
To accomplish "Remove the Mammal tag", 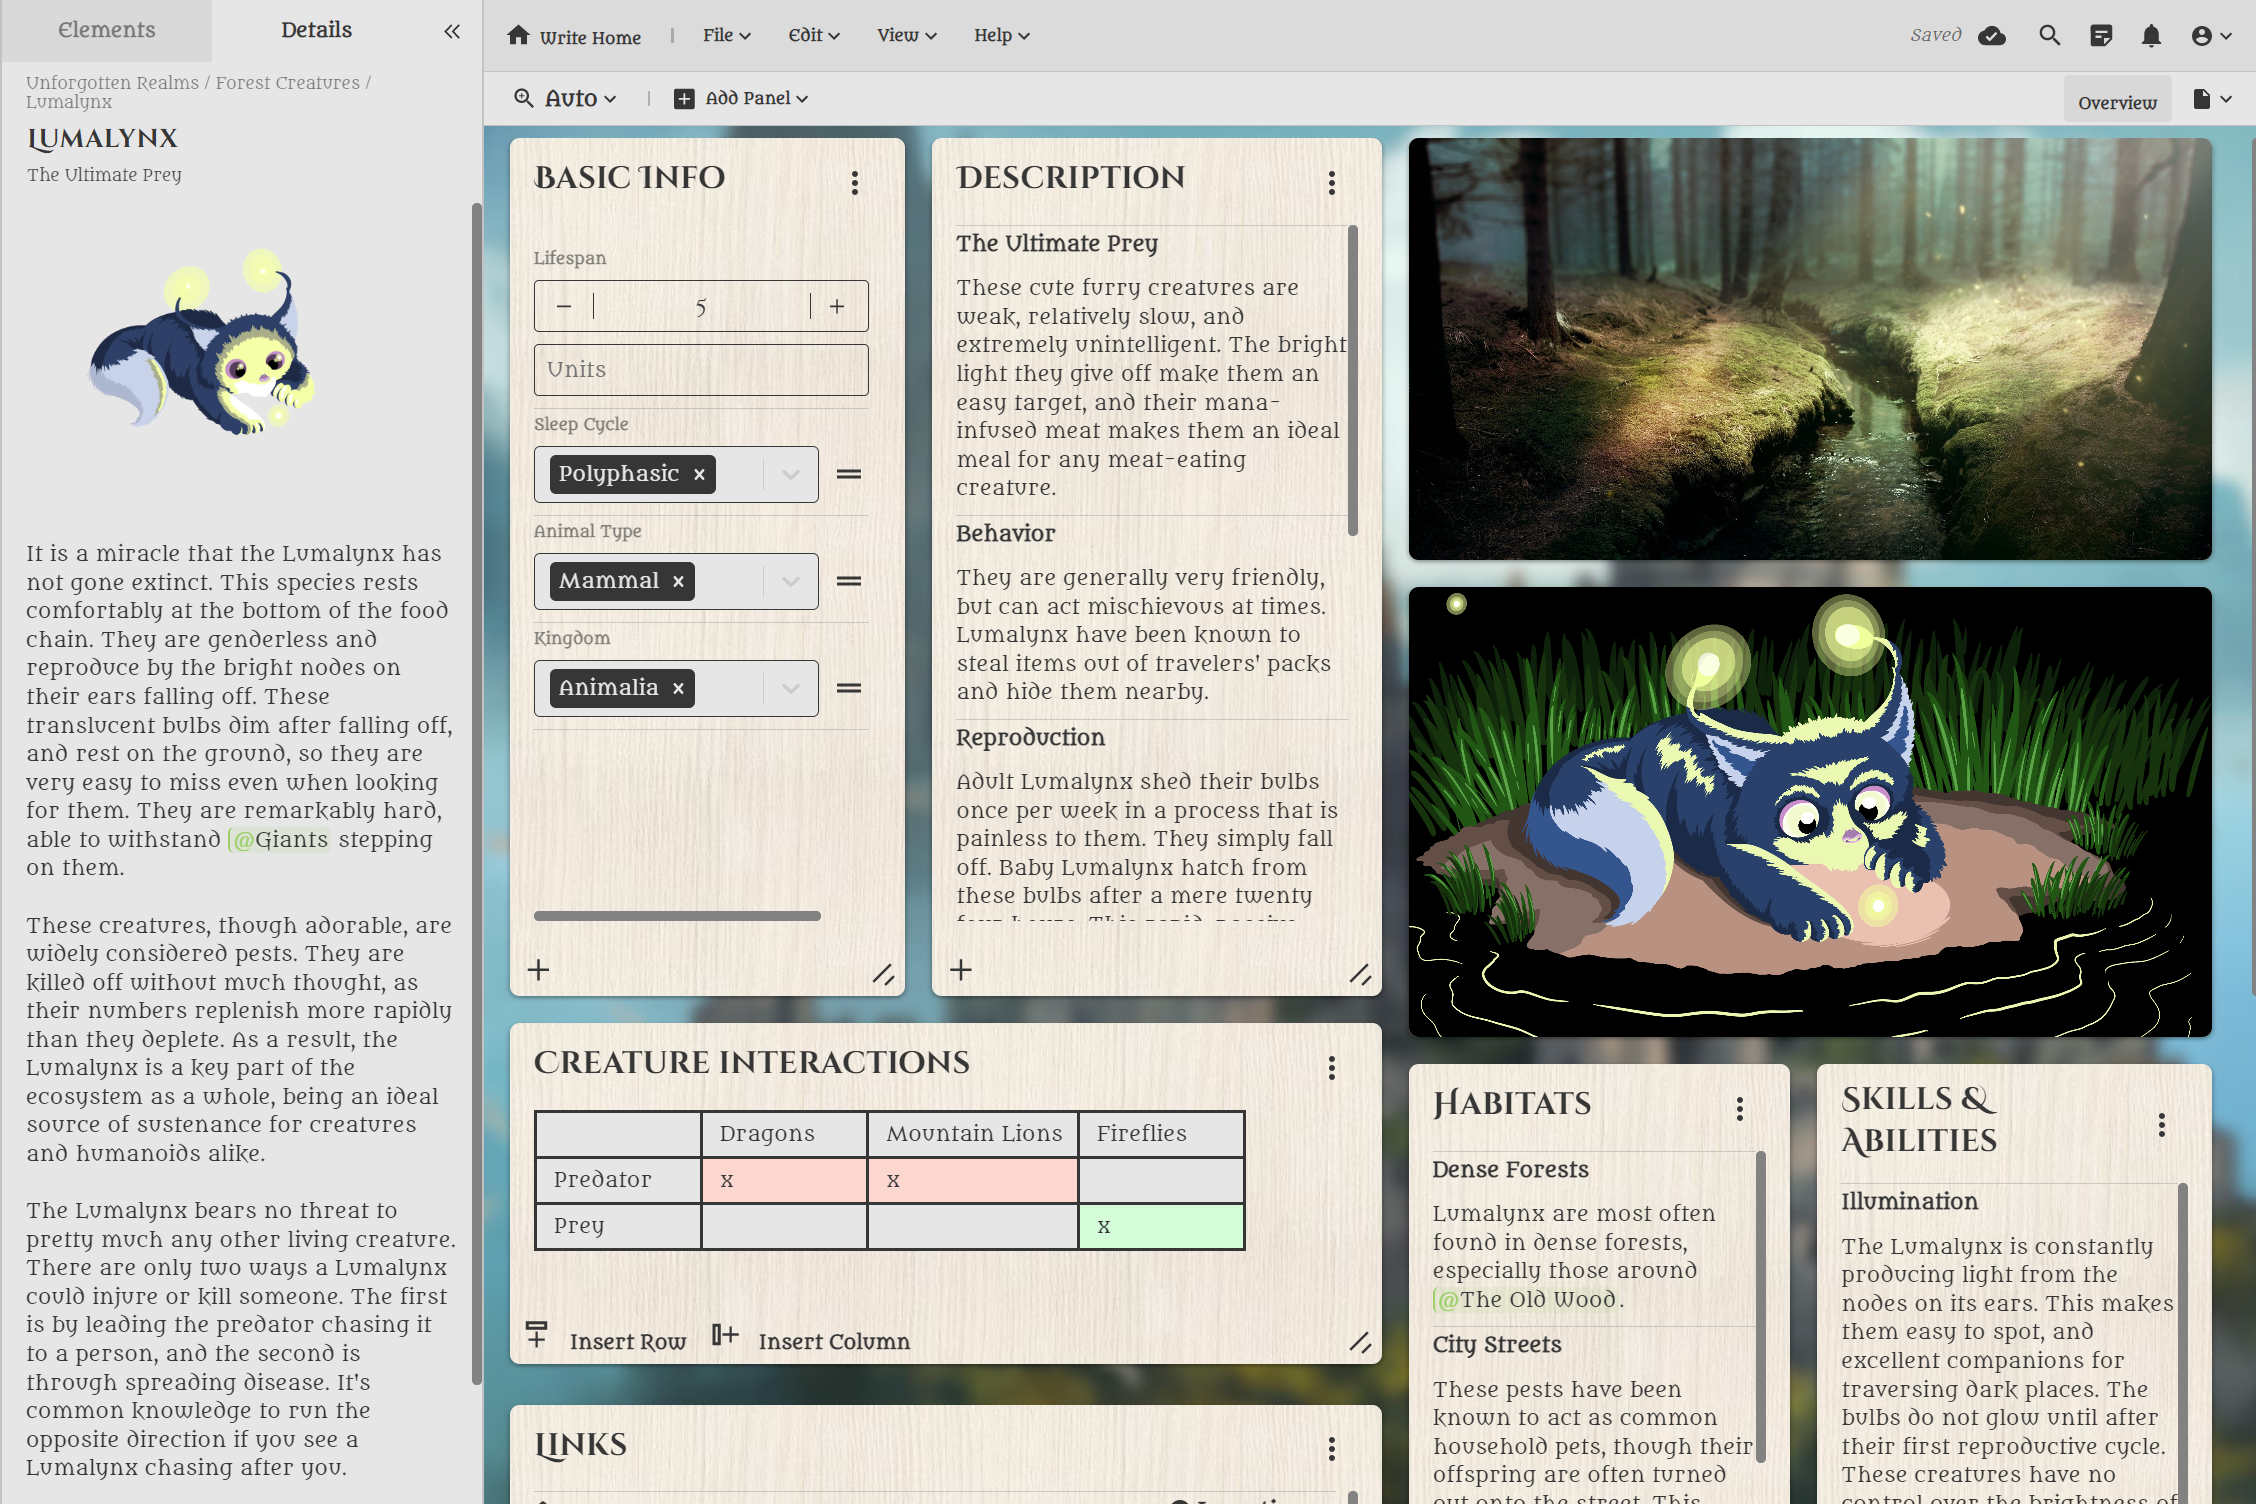I will (x=678, y=582).
